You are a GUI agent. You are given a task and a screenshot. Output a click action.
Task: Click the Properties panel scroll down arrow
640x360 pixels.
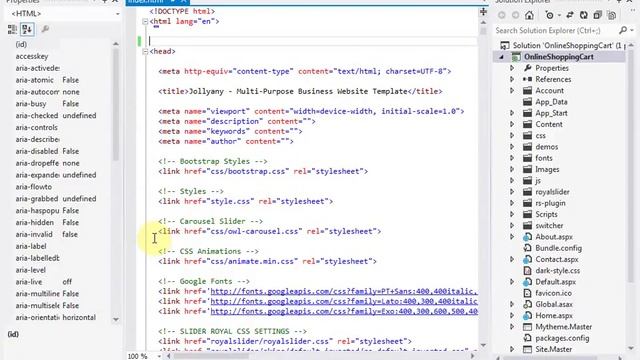point(116,319)
